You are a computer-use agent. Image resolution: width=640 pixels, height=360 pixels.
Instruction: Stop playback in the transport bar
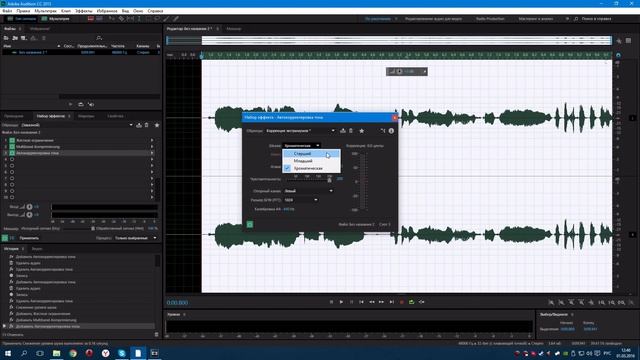click(x=331, y=302)
